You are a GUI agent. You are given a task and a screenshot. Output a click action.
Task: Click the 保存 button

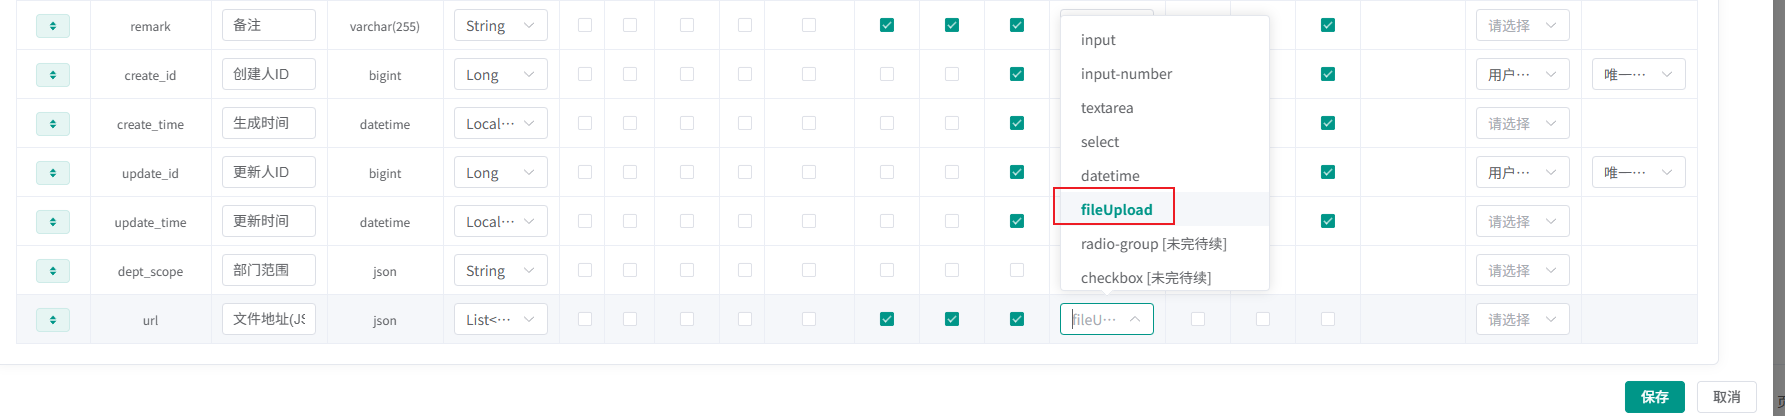[x=1654, y=397]
